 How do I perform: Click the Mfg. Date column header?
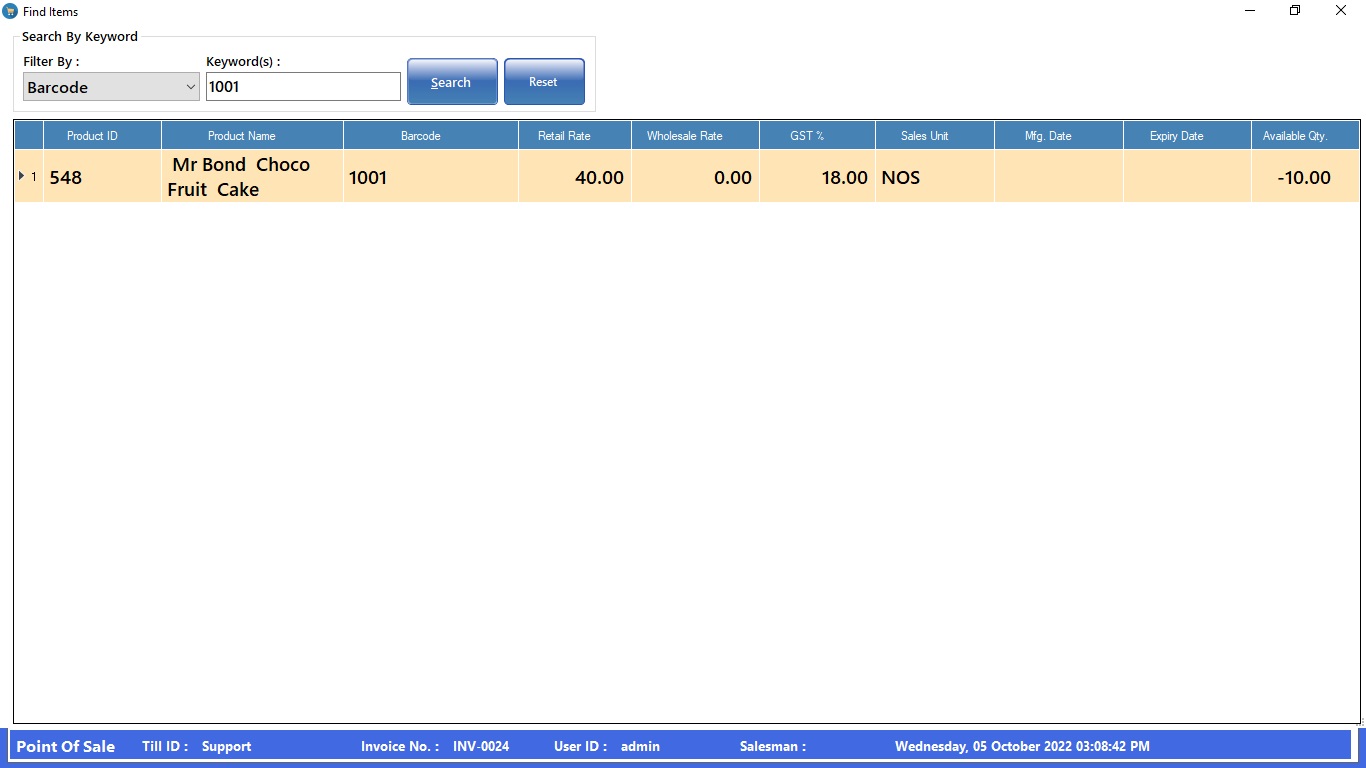[x=1047, y=136]
